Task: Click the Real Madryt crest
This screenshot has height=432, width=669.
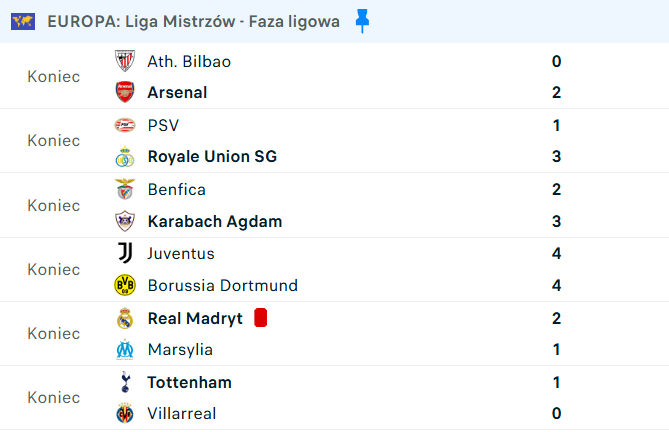Action: coord(125,318)
